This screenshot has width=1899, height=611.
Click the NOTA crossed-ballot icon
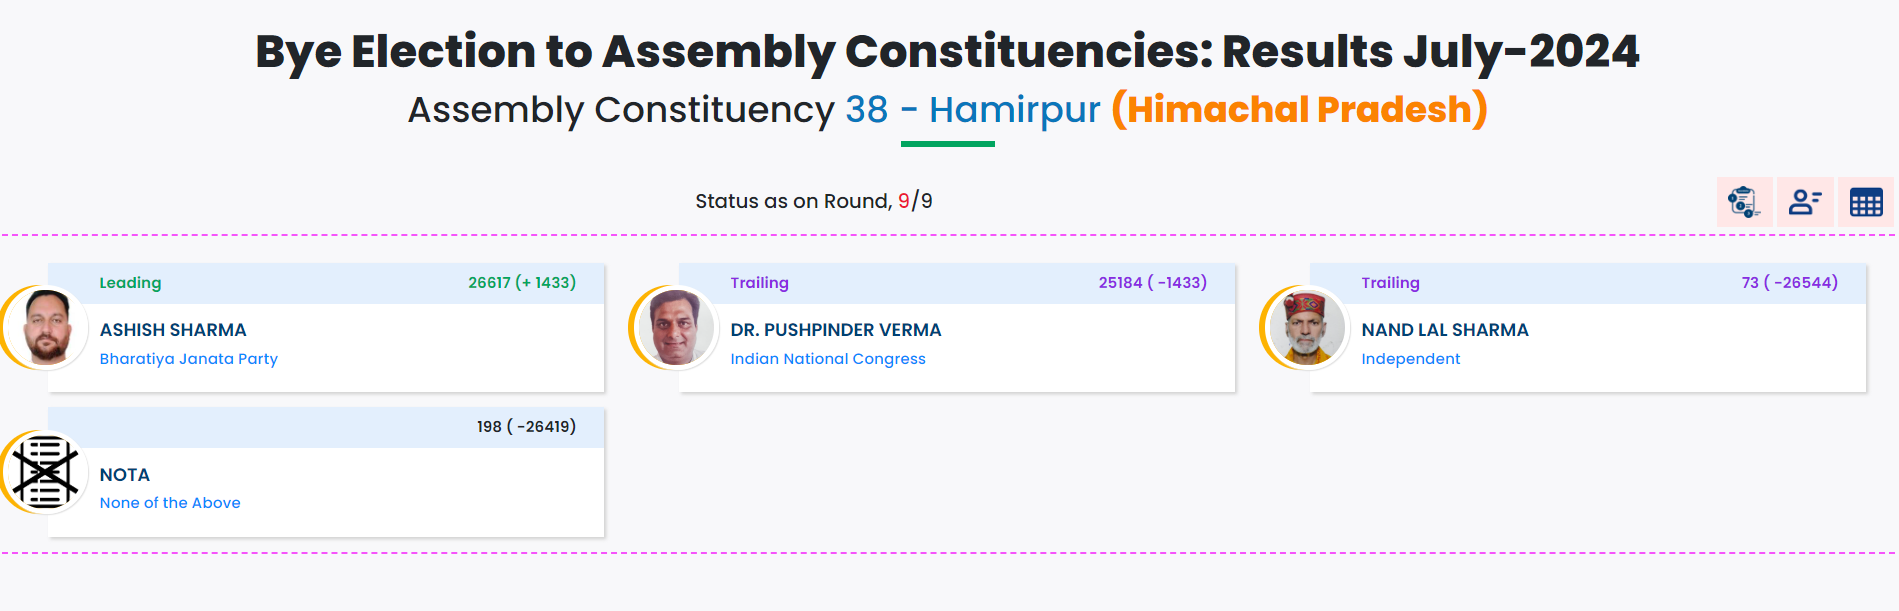tap(45, 472)
